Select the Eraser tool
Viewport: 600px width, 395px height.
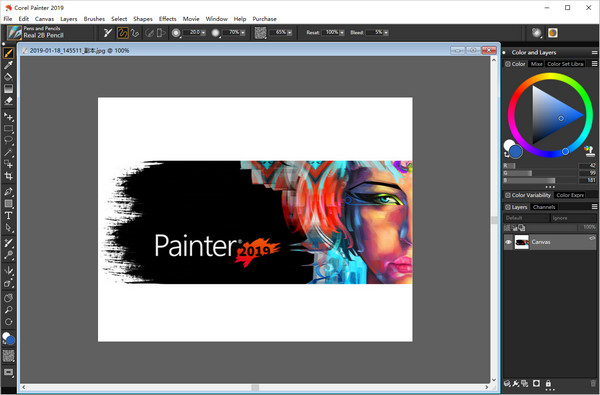point(8,101)
